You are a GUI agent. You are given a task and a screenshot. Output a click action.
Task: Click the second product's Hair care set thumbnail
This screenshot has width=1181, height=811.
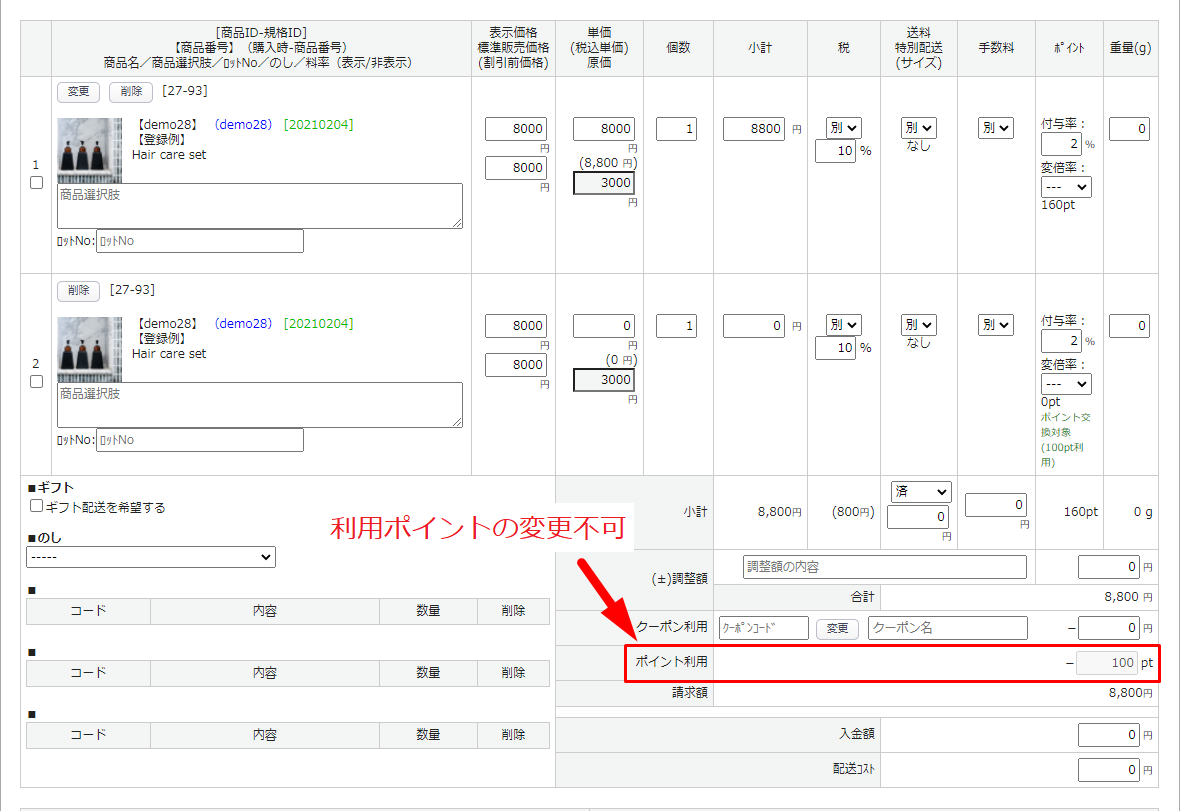[89, 349]
